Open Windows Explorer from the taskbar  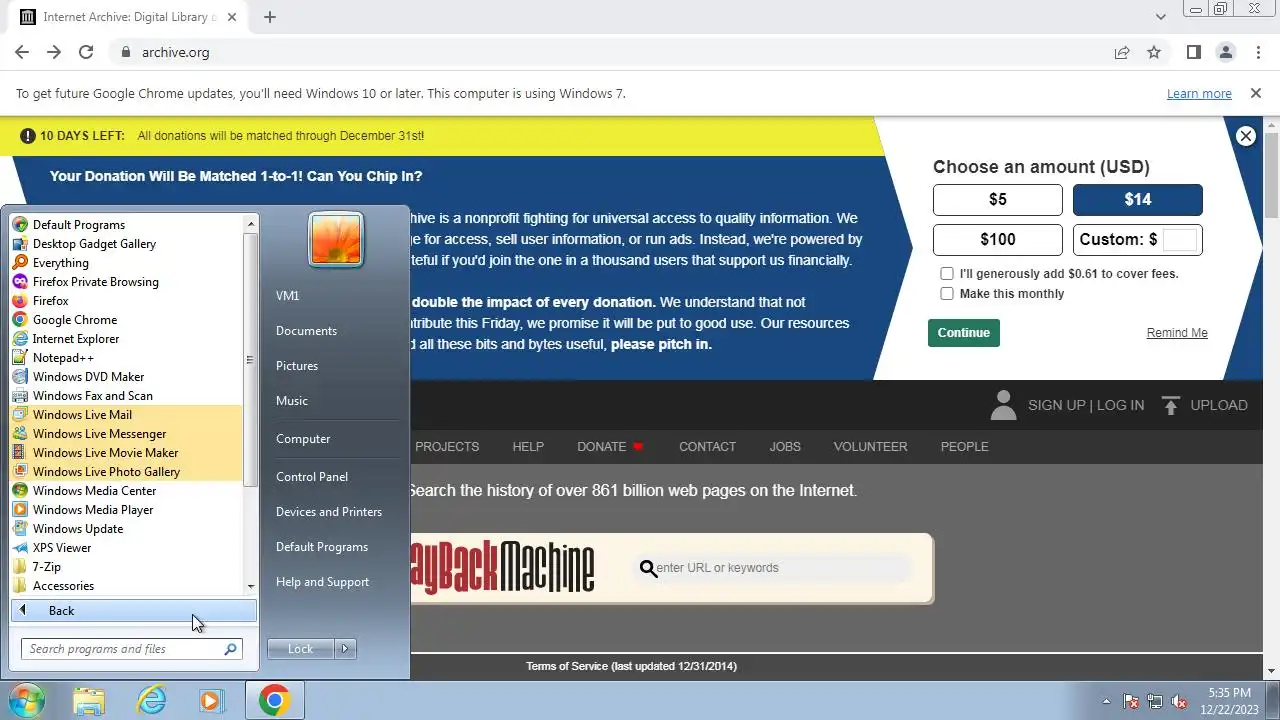click(x=88, y=700)
